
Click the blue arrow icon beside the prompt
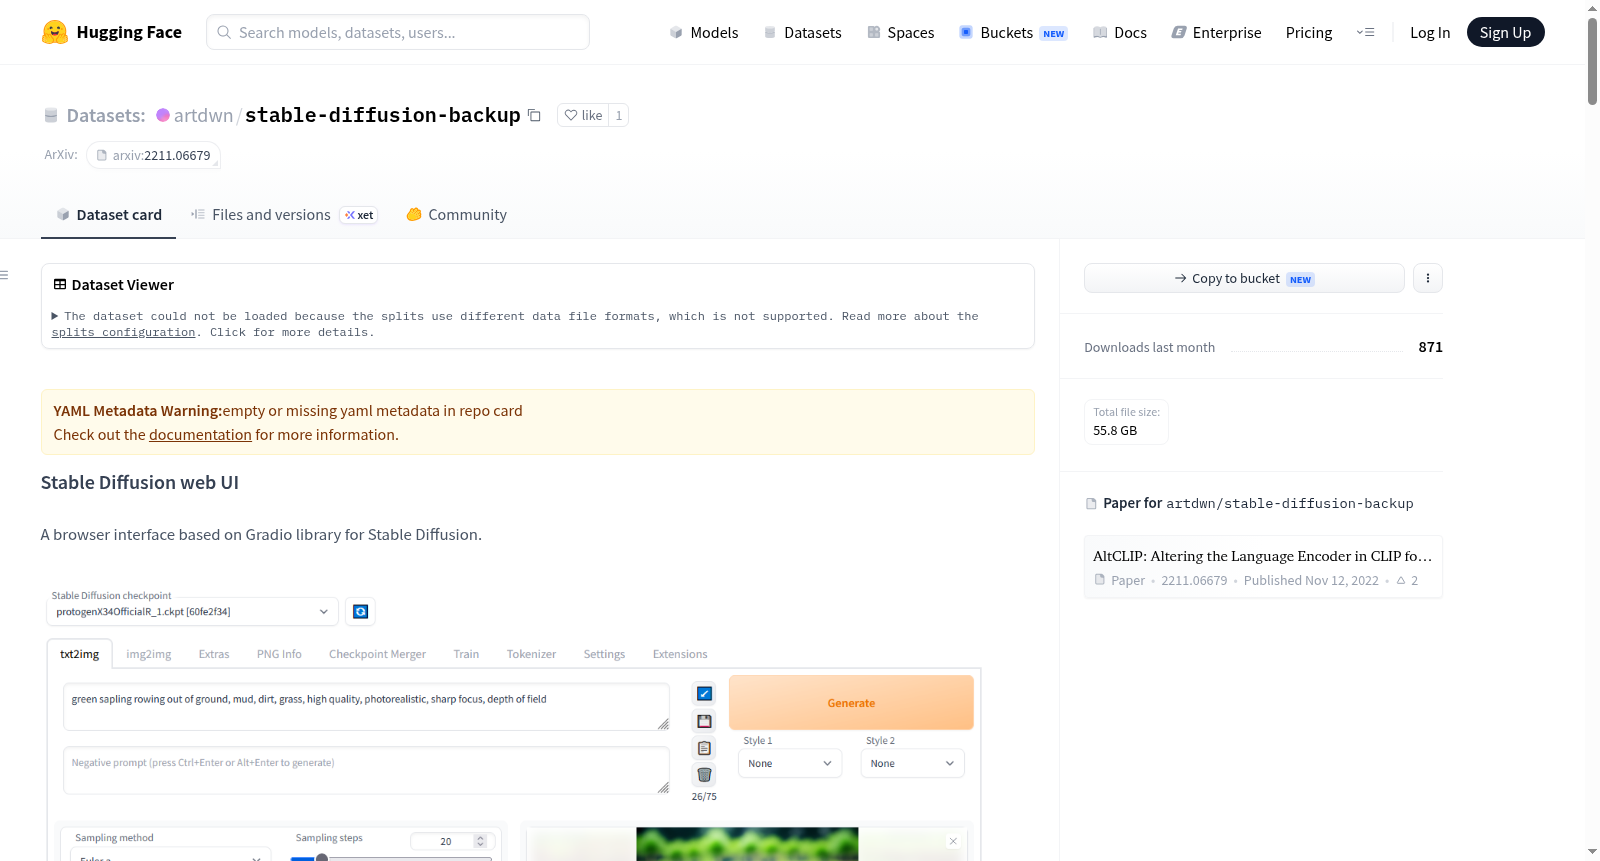(704, 694)
